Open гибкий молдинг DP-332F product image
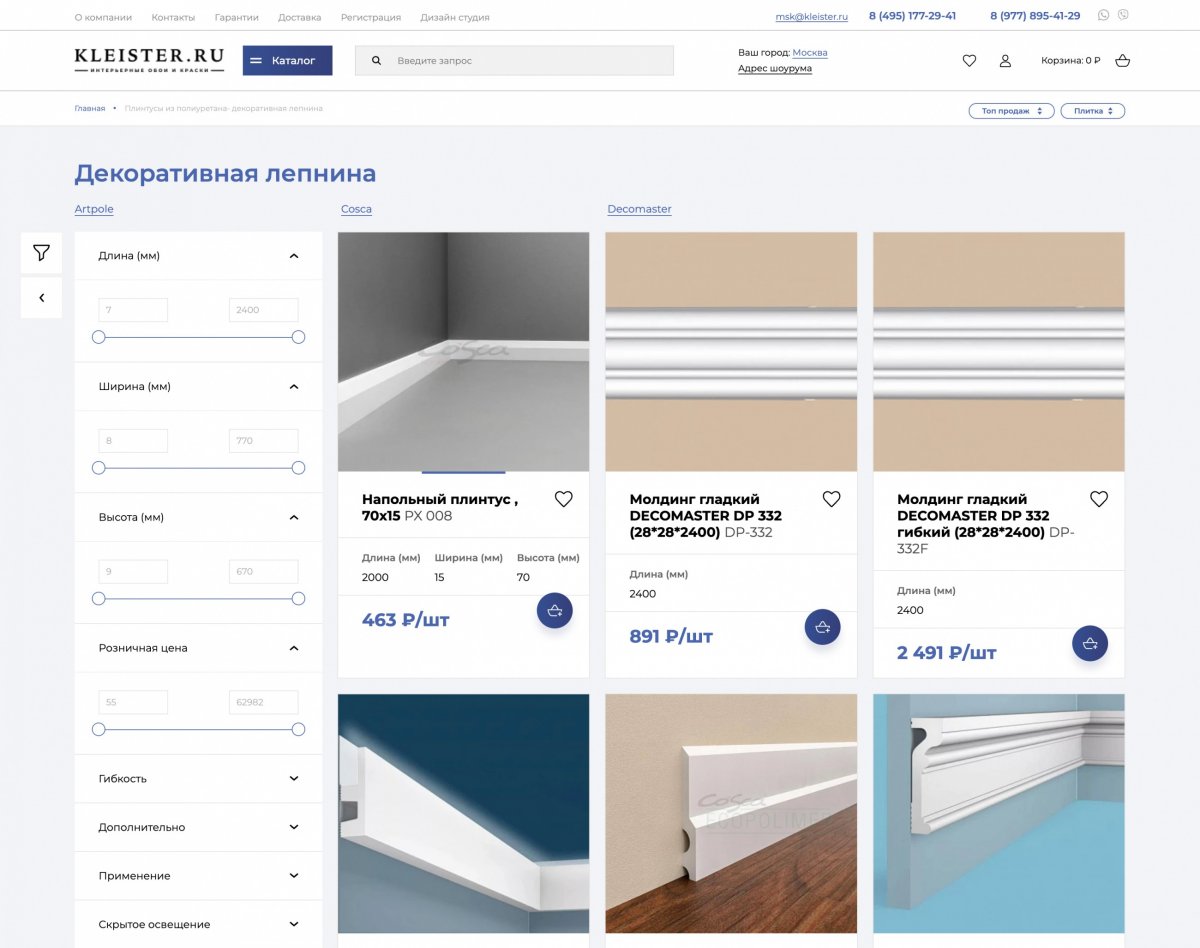Screen dimensions: 1200x948 click(999, 352)
